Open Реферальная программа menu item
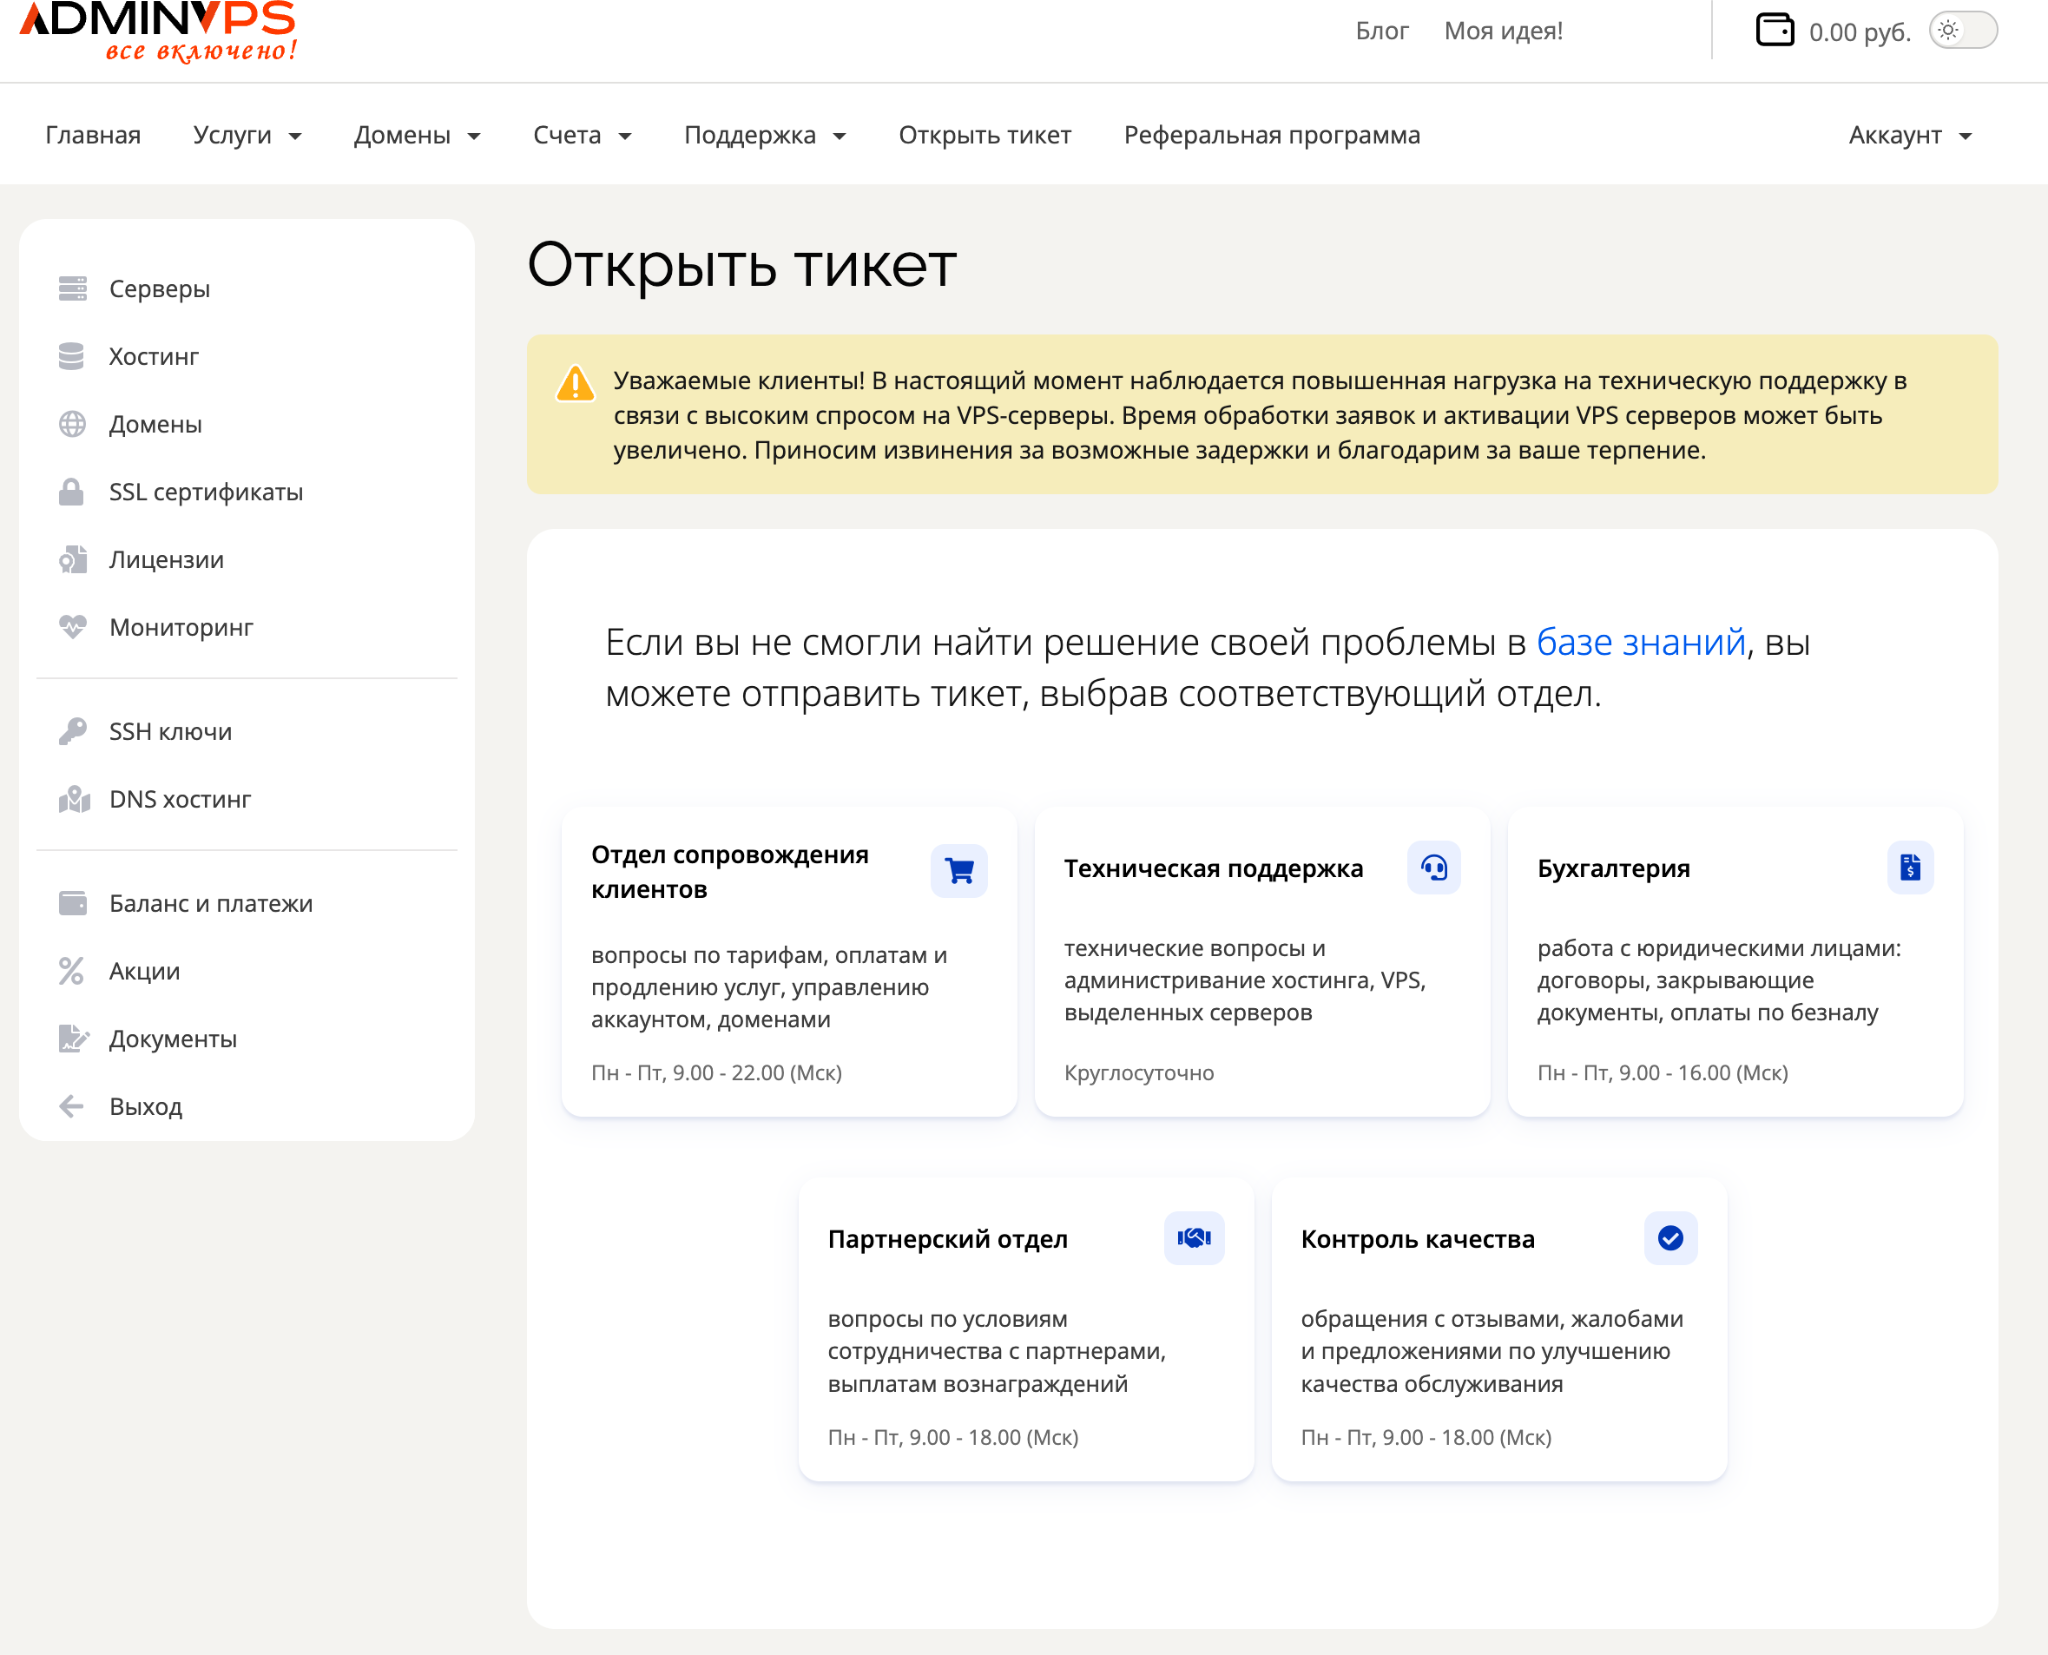Viewport: 2048px width, 1655px height. point(1272,135)
